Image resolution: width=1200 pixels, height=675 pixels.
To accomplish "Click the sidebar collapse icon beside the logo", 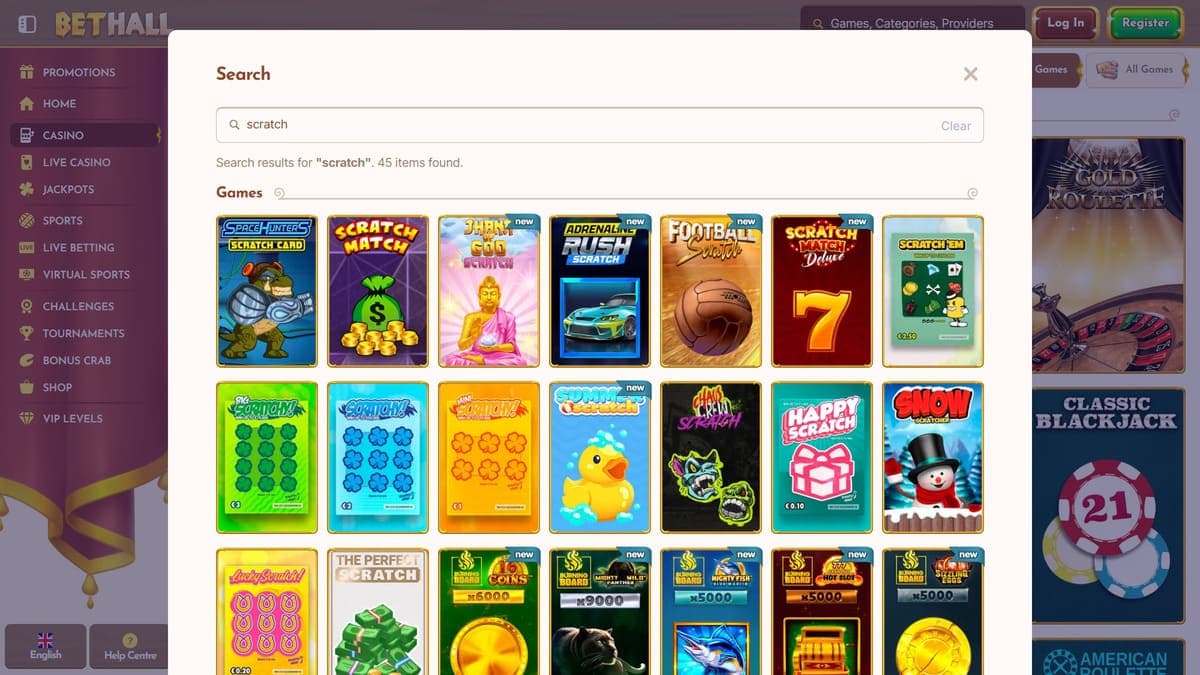I will (28, 23).
